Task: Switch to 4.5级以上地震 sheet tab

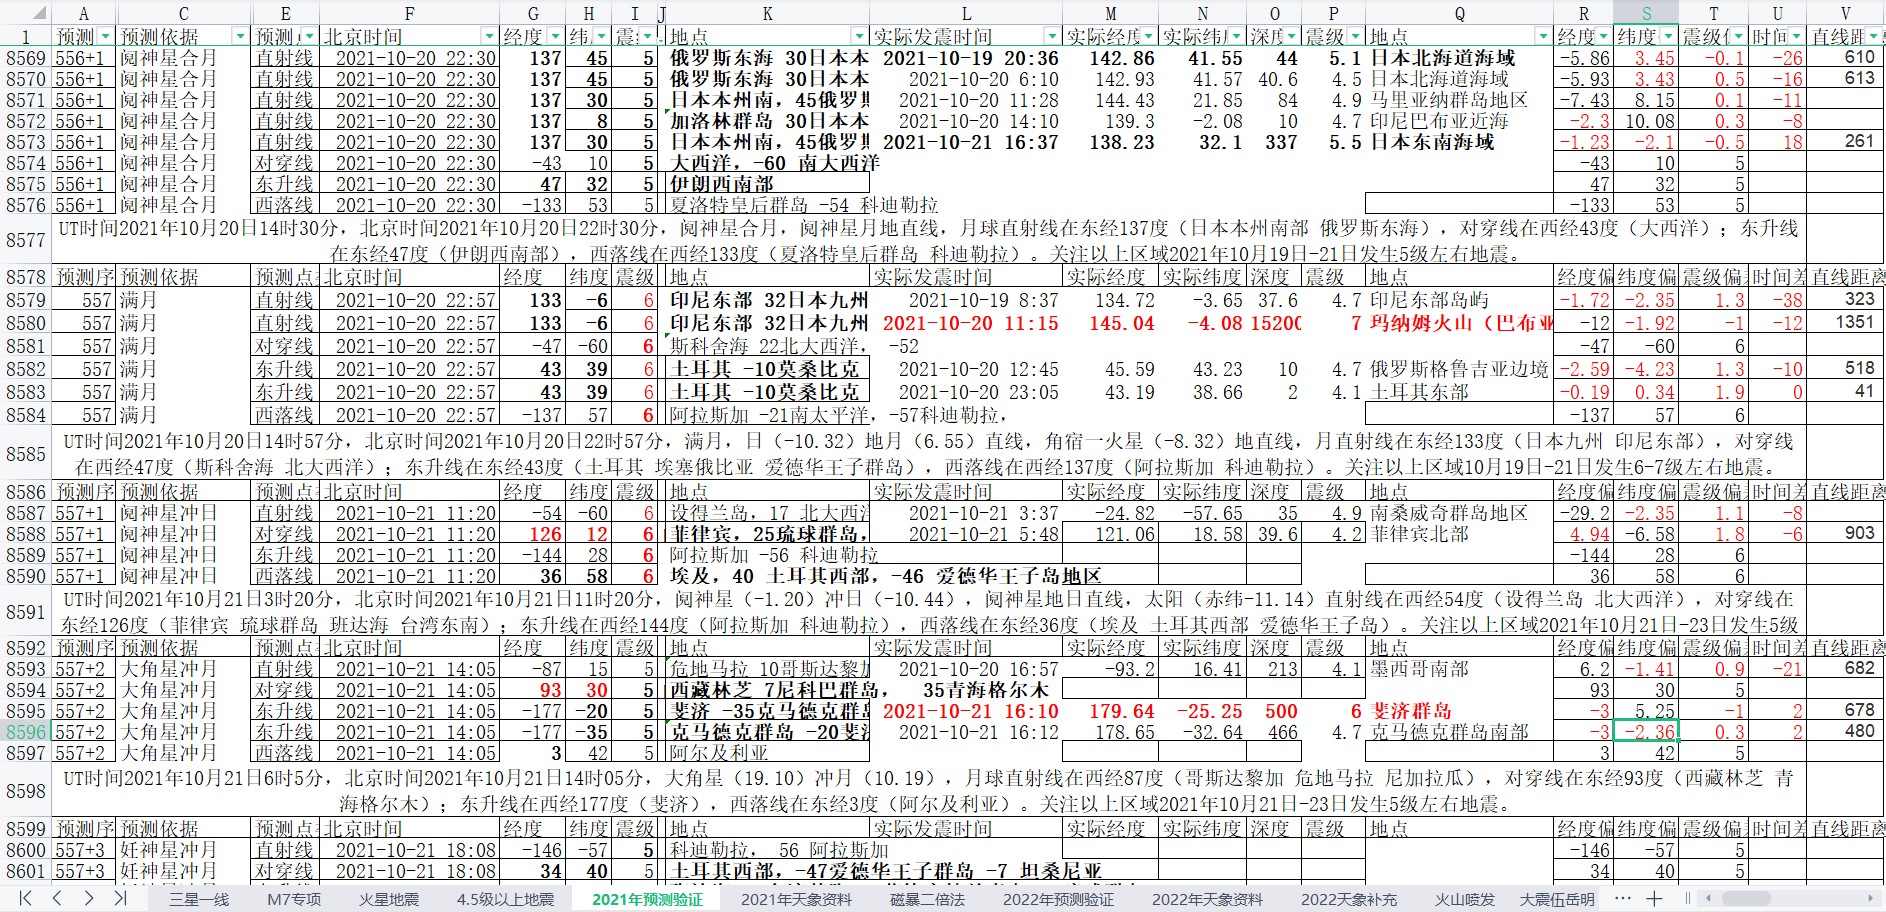Action: click(x=505, y=899)
